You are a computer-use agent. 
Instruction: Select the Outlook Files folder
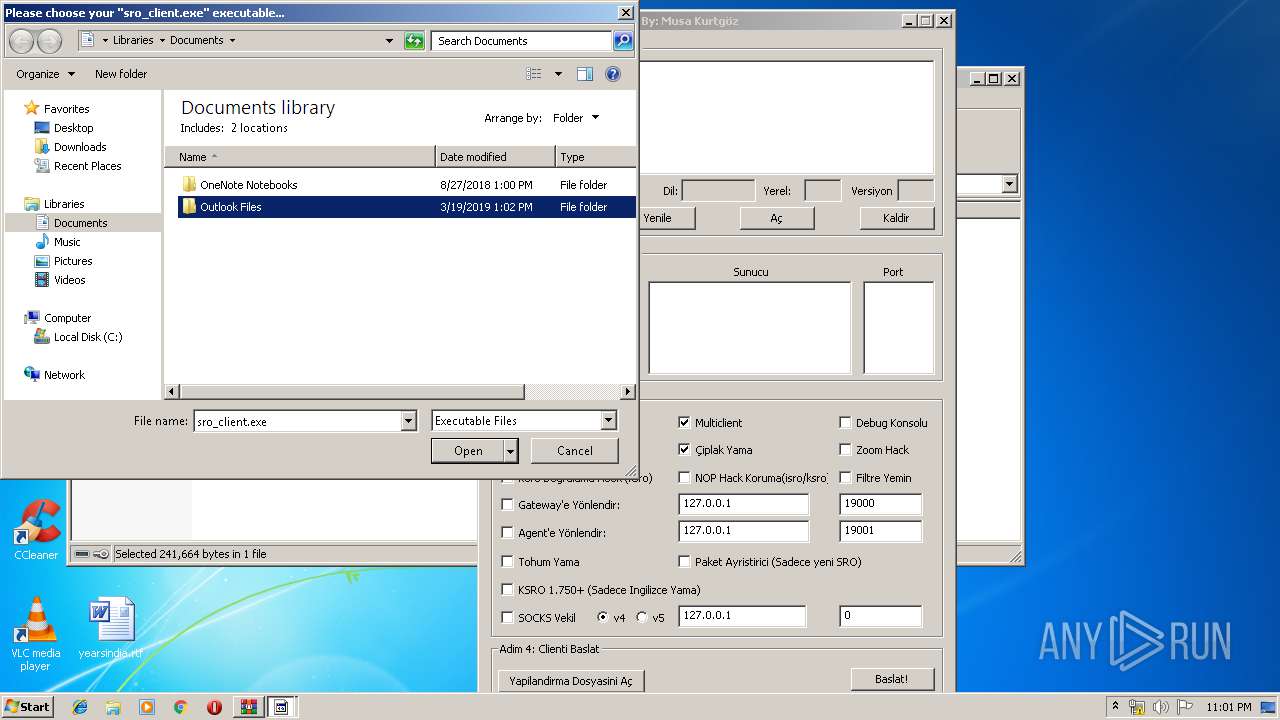point(407,207)
